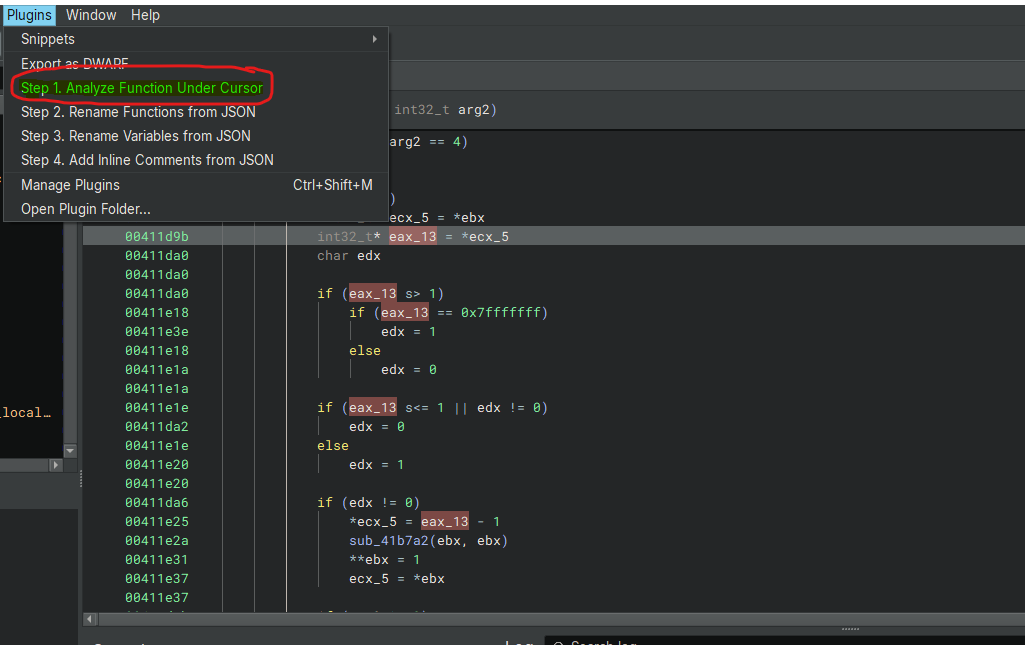Click the code view's horizontal scrollbar track
This screenshot has width=1025, height=645.
point(500,620)
